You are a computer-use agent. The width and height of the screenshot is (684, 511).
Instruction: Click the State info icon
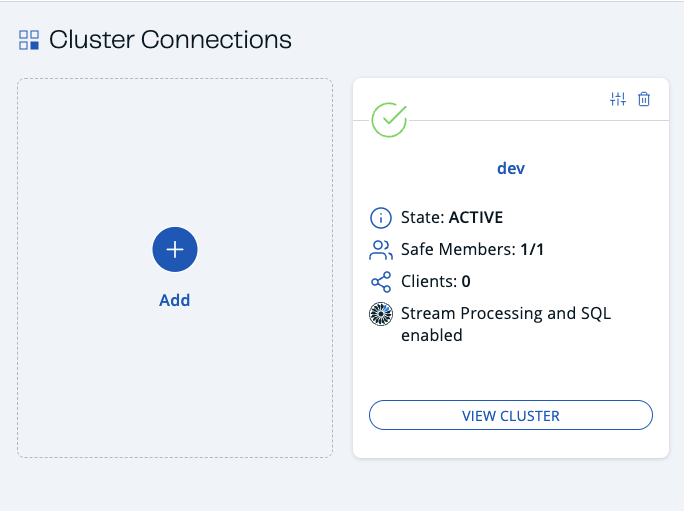pyautogui.click(x=381, y=218)
